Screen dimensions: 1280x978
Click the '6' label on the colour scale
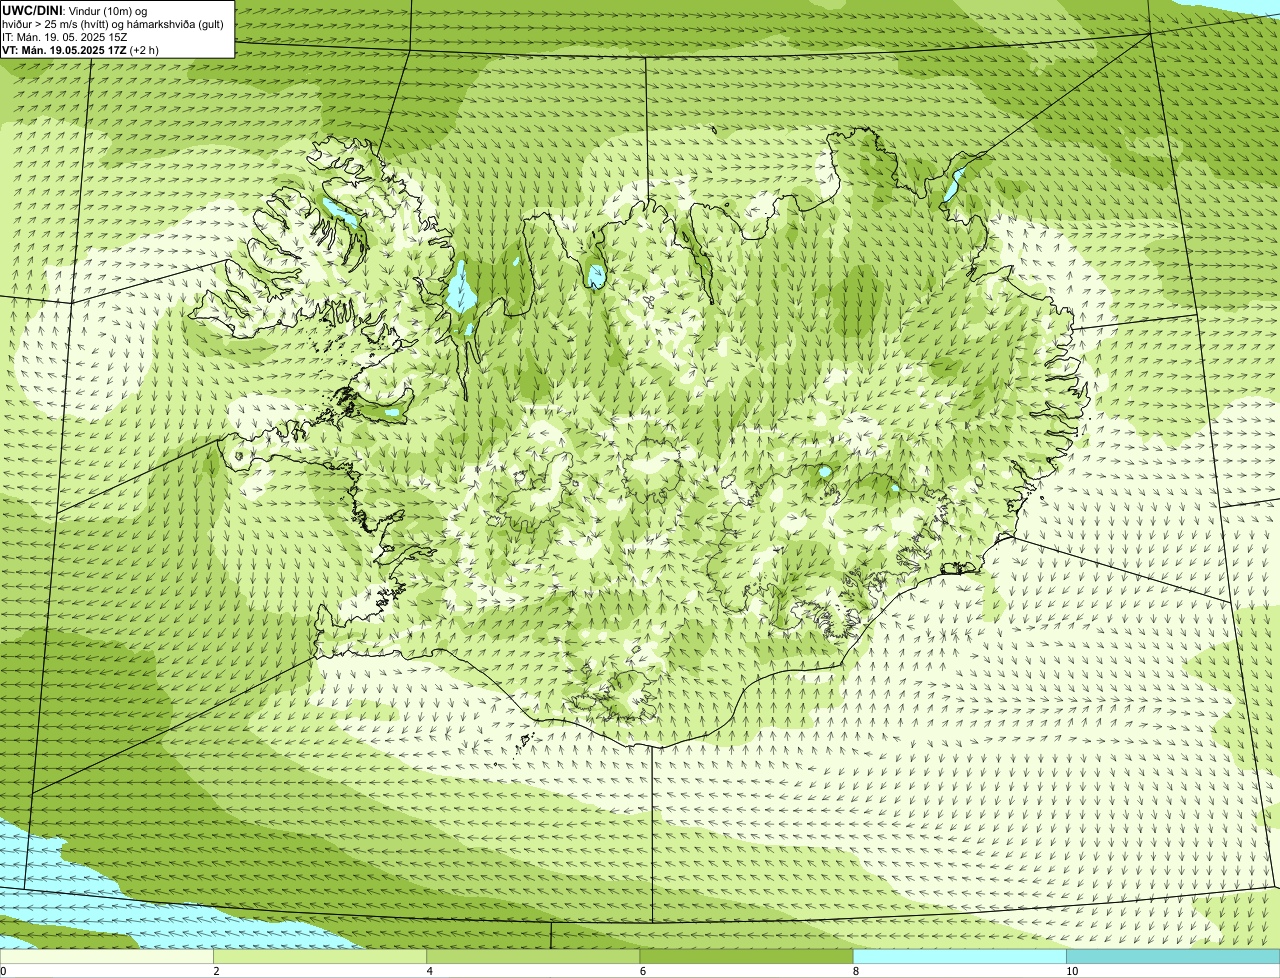tap(642, 971)
